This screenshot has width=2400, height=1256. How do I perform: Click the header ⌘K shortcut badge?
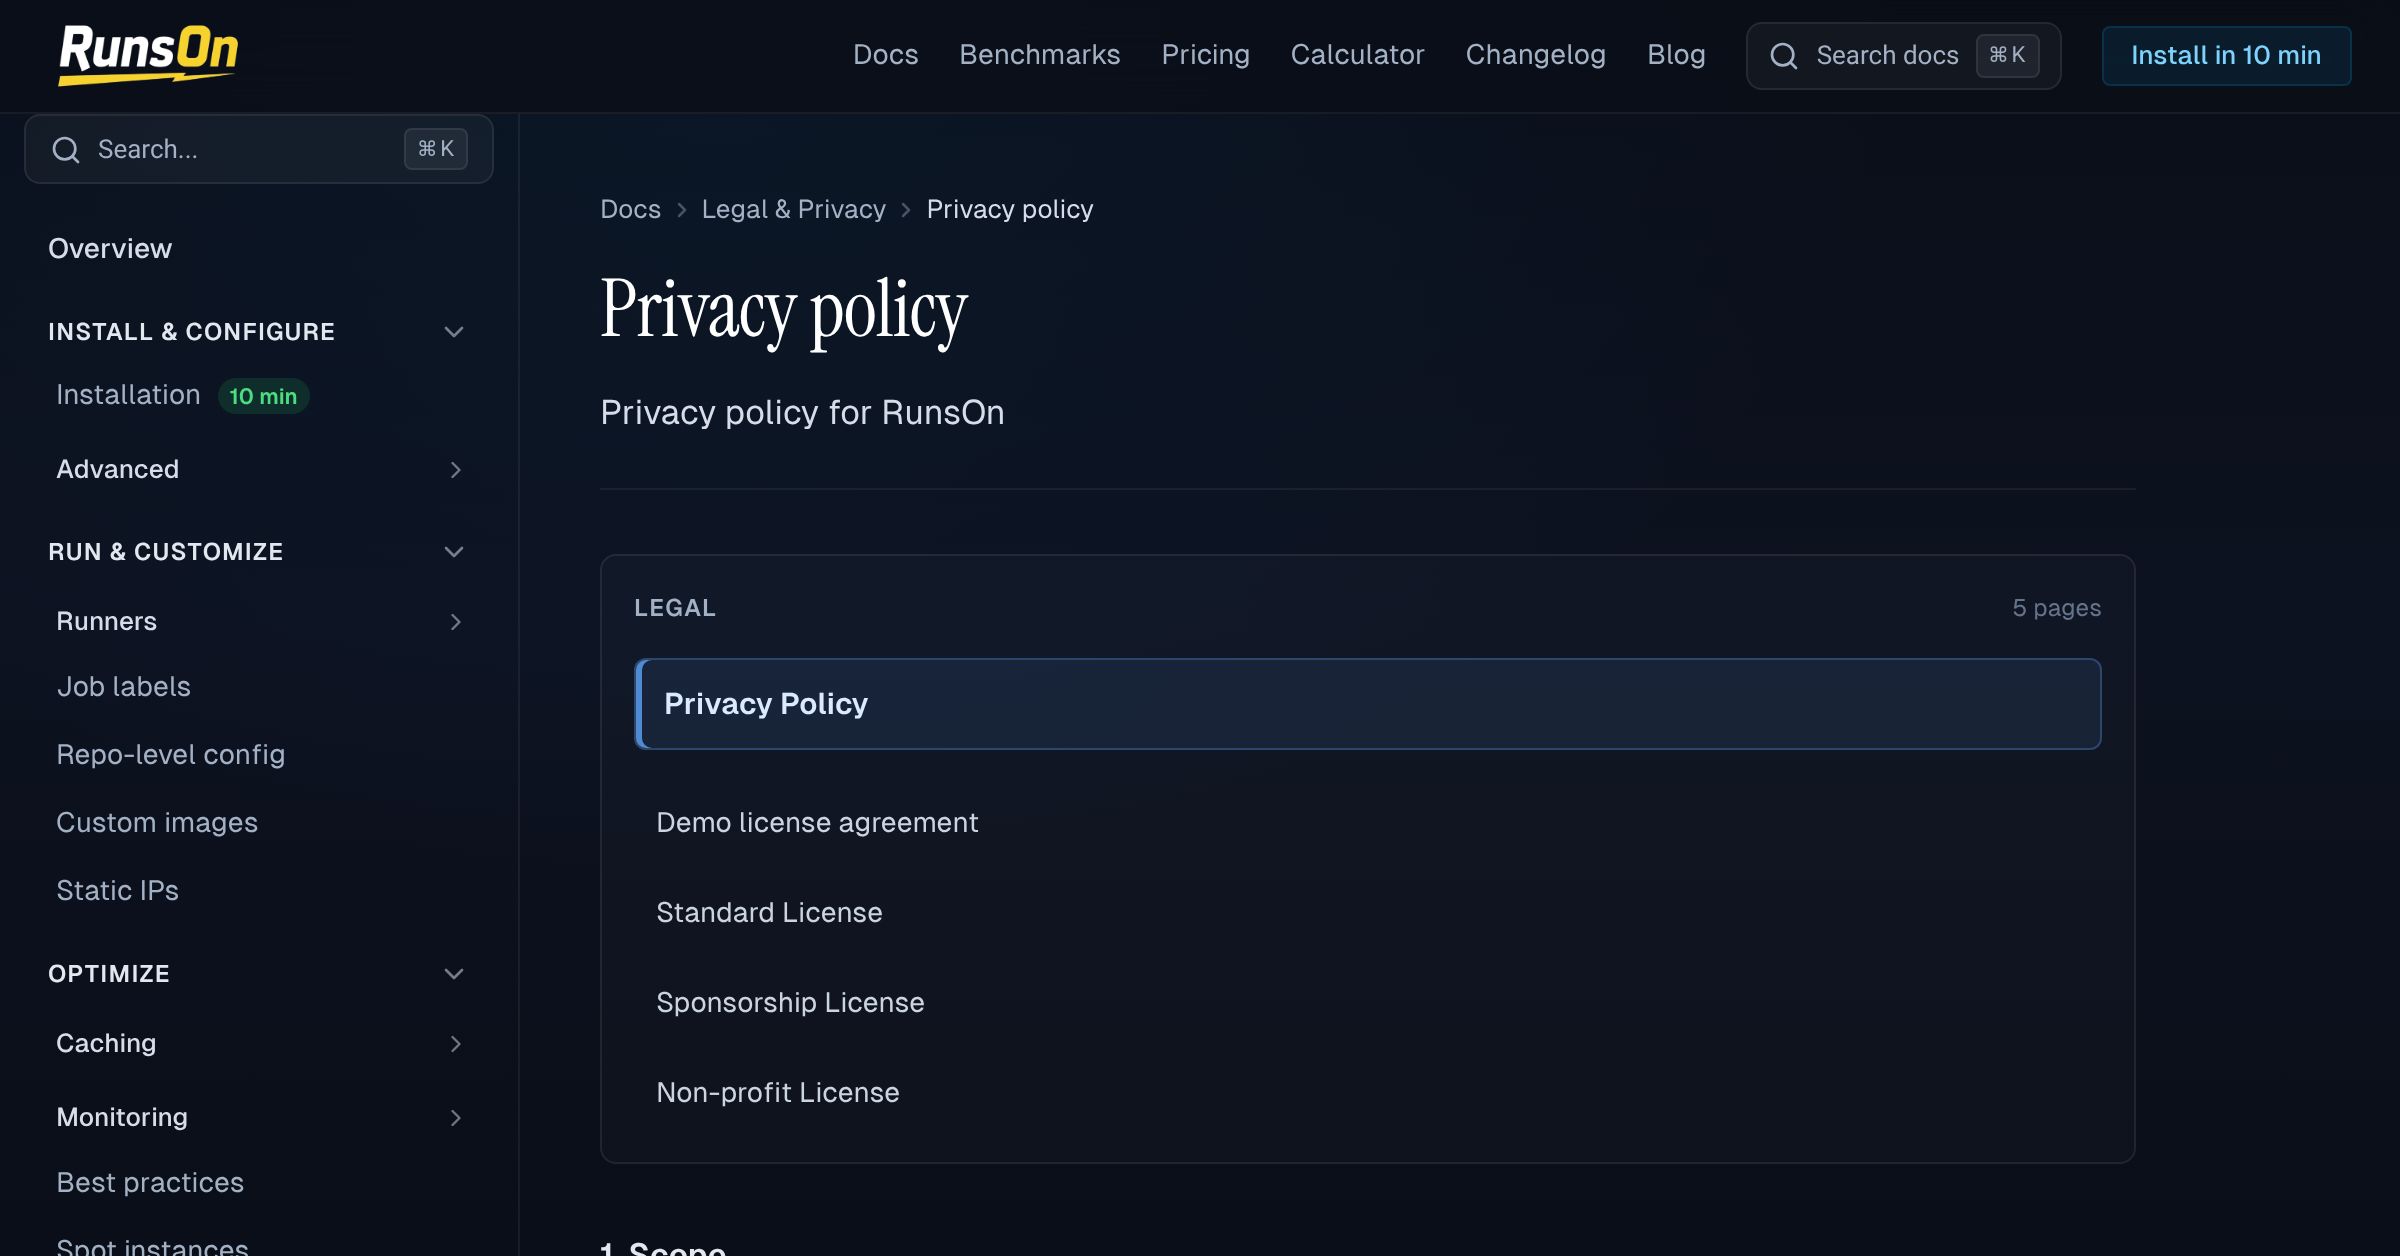coord(2007,55)
